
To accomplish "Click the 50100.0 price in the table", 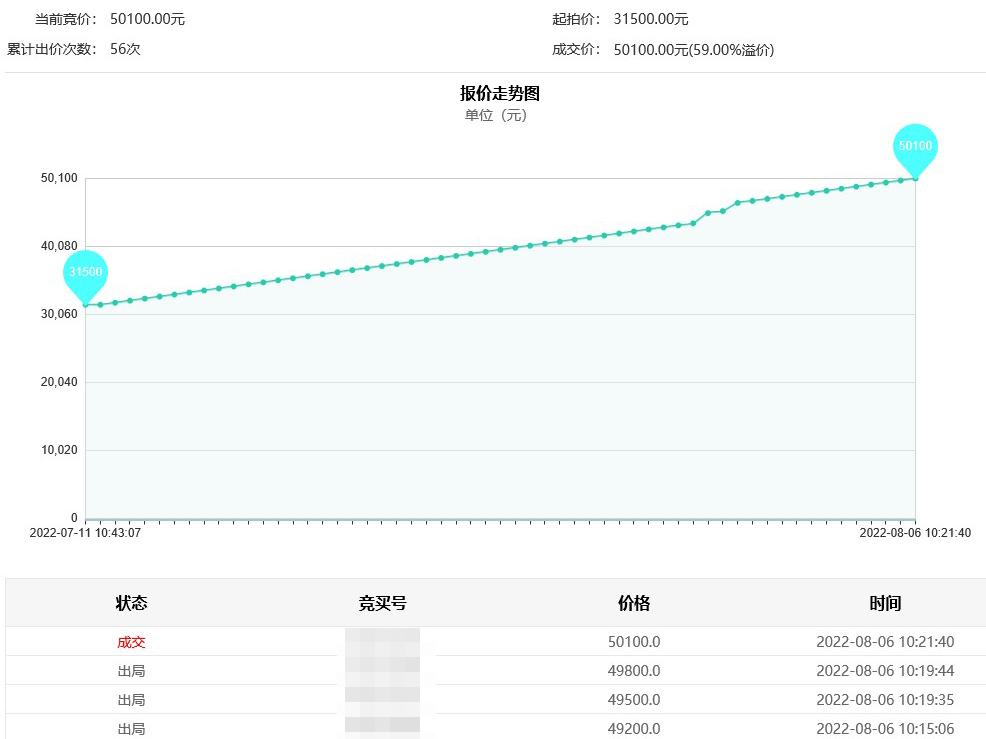I will pyautogui.click(x=634, y=642).
